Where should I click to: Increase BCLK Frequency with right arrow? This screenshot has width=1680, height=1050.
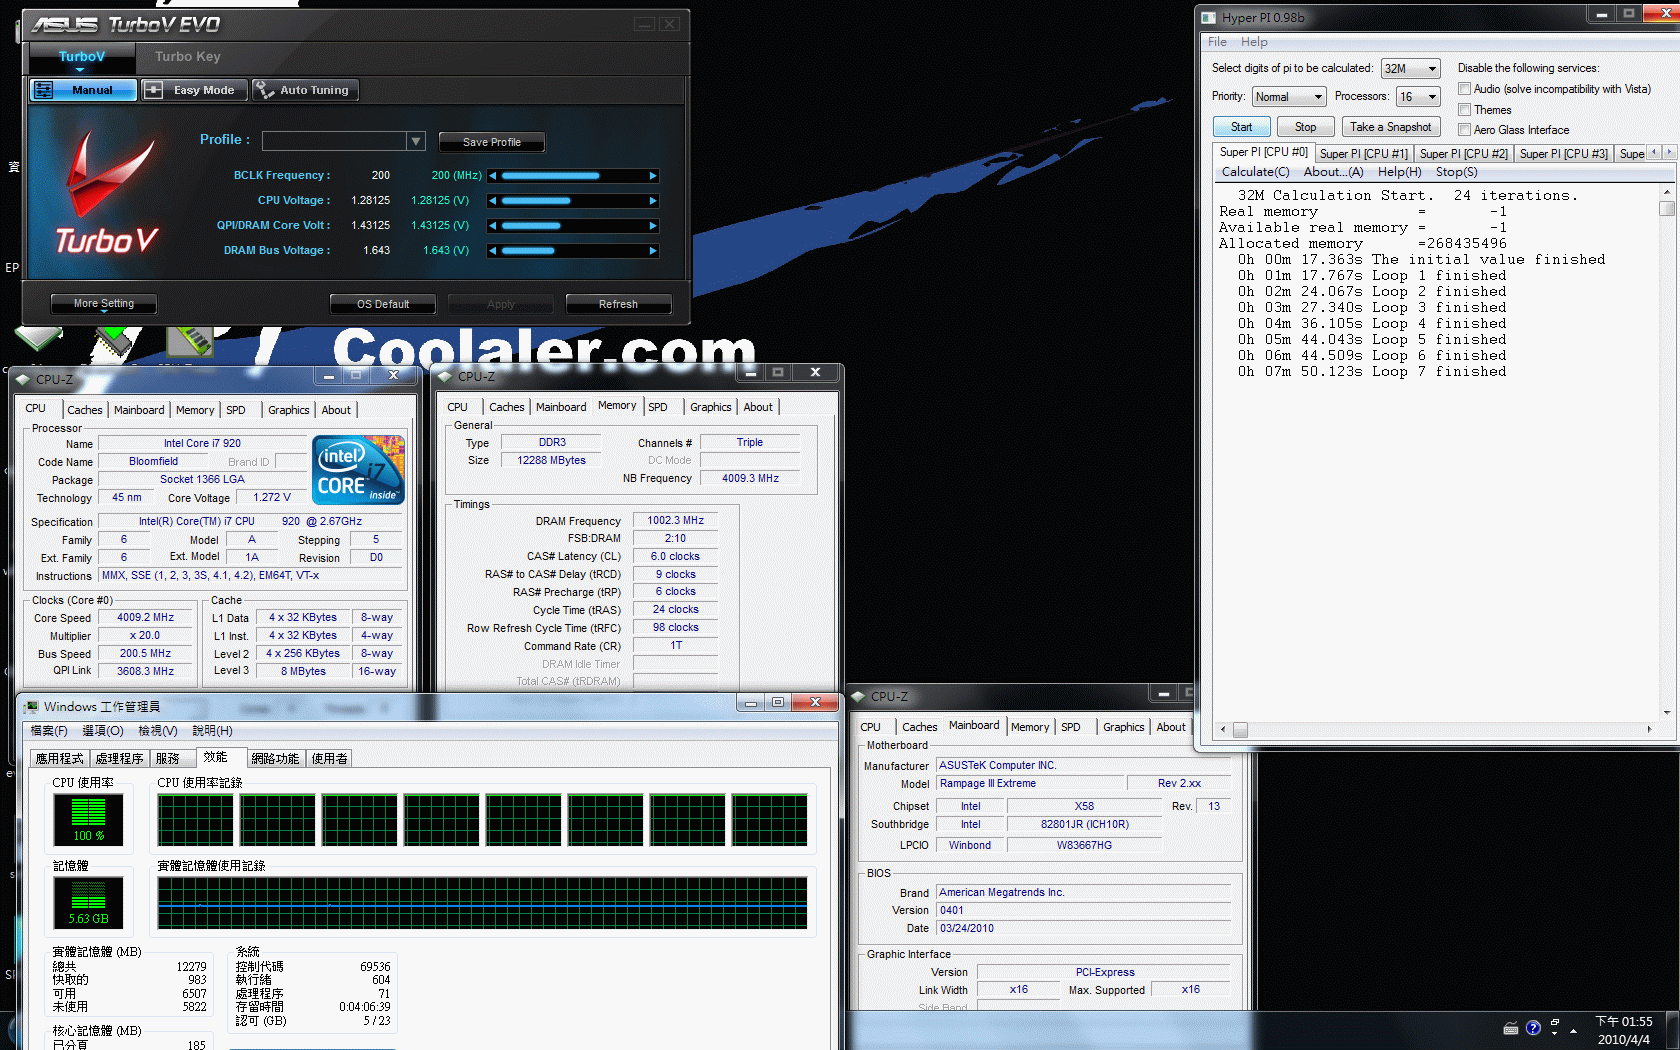(x=653, y=176)
